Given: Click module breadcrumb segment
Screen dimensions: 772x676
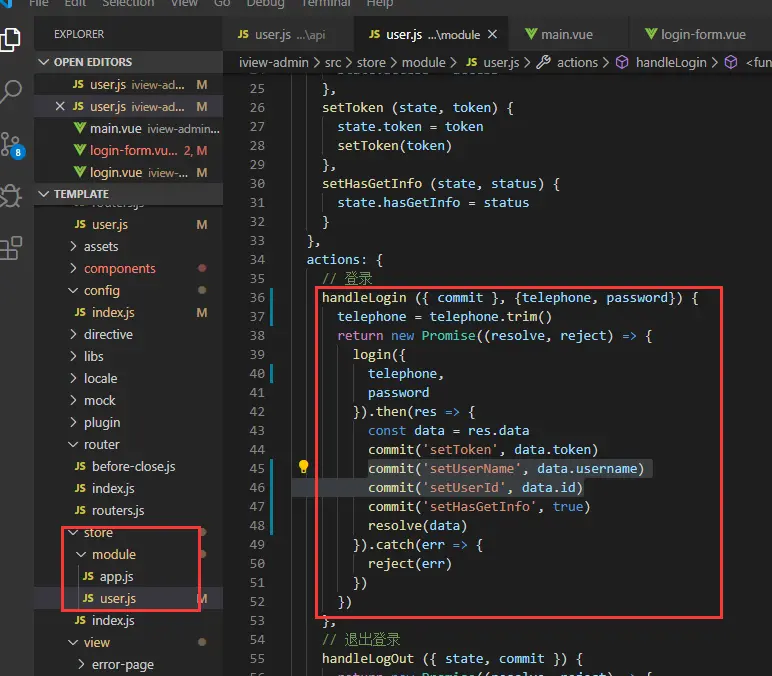Looking at the screenshot, I should [x=423, y=63].
